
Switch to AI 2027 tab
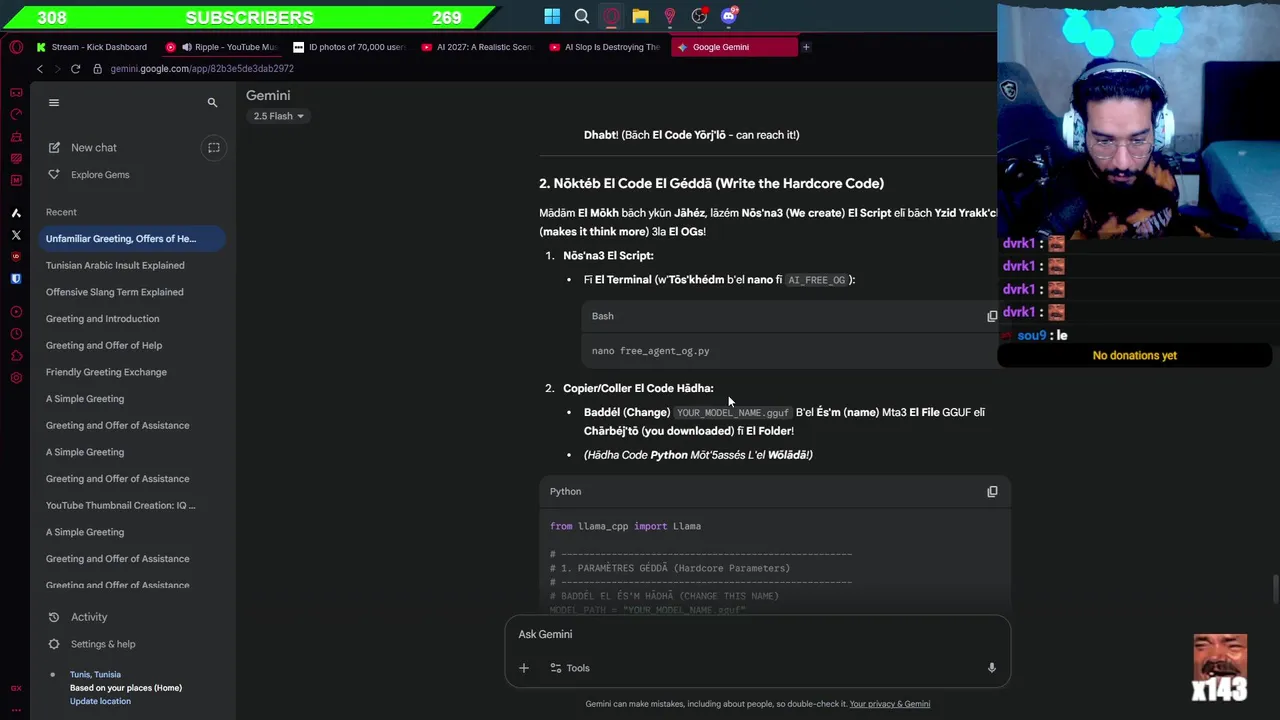478,47
